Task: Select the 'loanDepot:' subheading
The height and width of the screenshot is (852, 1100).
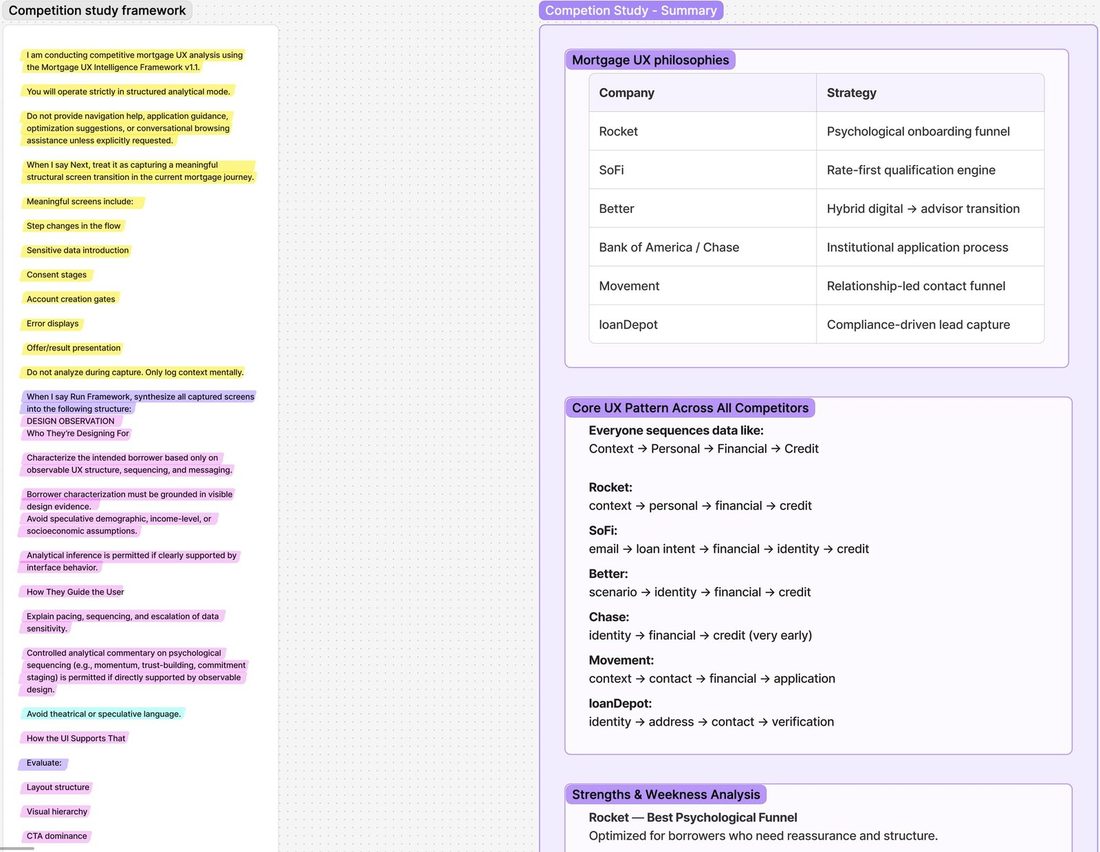Action: pyautogui.click(x=620, y=703)
